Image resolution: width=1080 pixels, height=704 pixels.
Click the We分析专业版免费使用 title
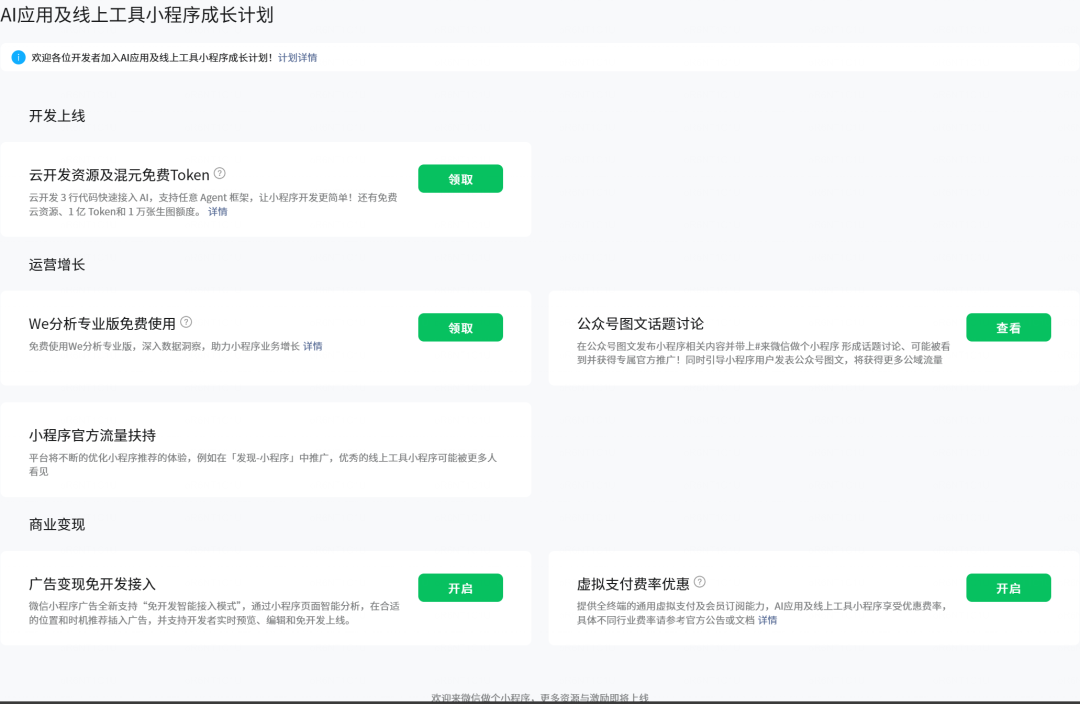click(102, 324)
